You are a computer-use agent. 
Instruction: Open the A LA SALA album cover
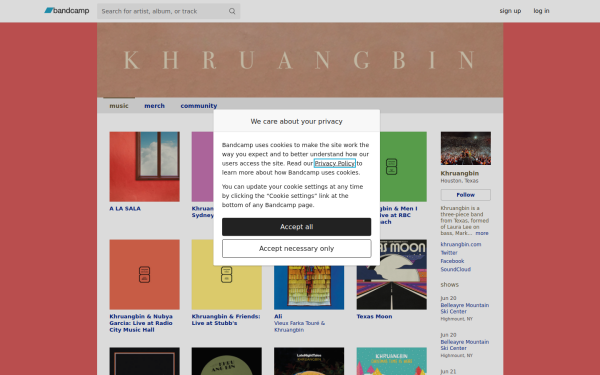(144, 167)
